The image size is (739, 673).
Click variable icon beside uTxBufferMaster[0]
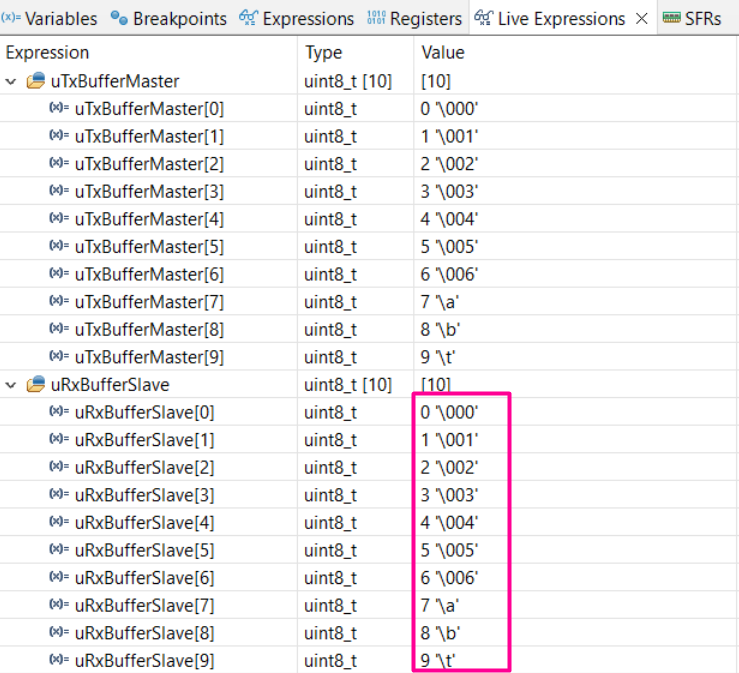coord(59,107)
